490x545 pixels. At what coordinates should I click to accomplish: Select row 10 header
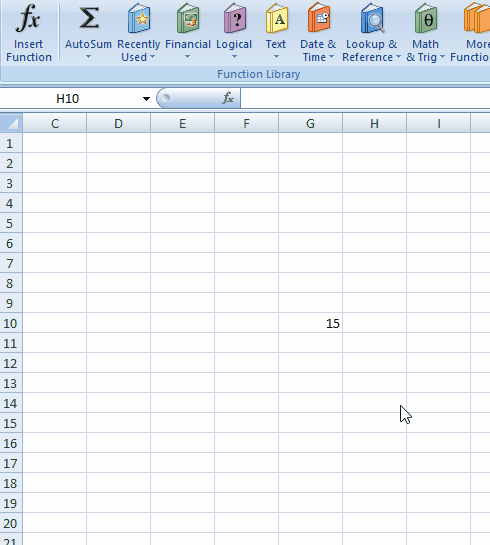point(11,323)
